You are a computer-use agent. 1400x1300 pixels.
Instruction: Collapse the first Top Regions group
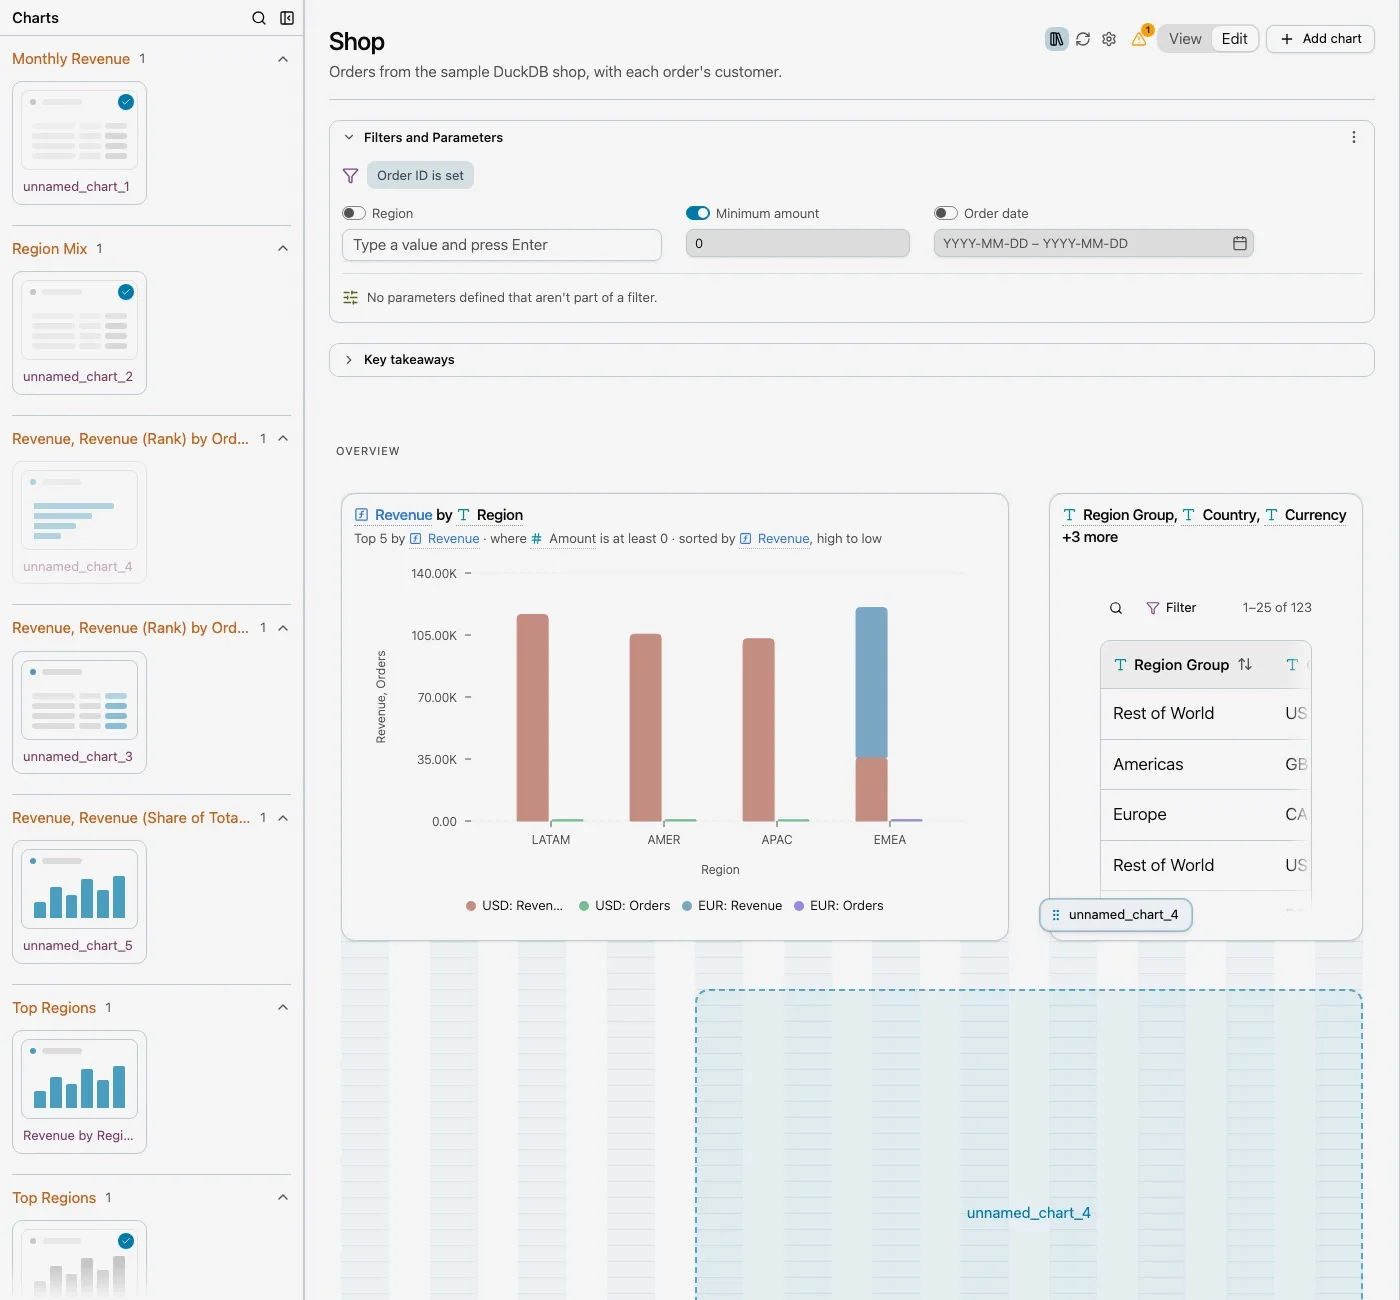pyautogui.click(x=283, y=1007)
